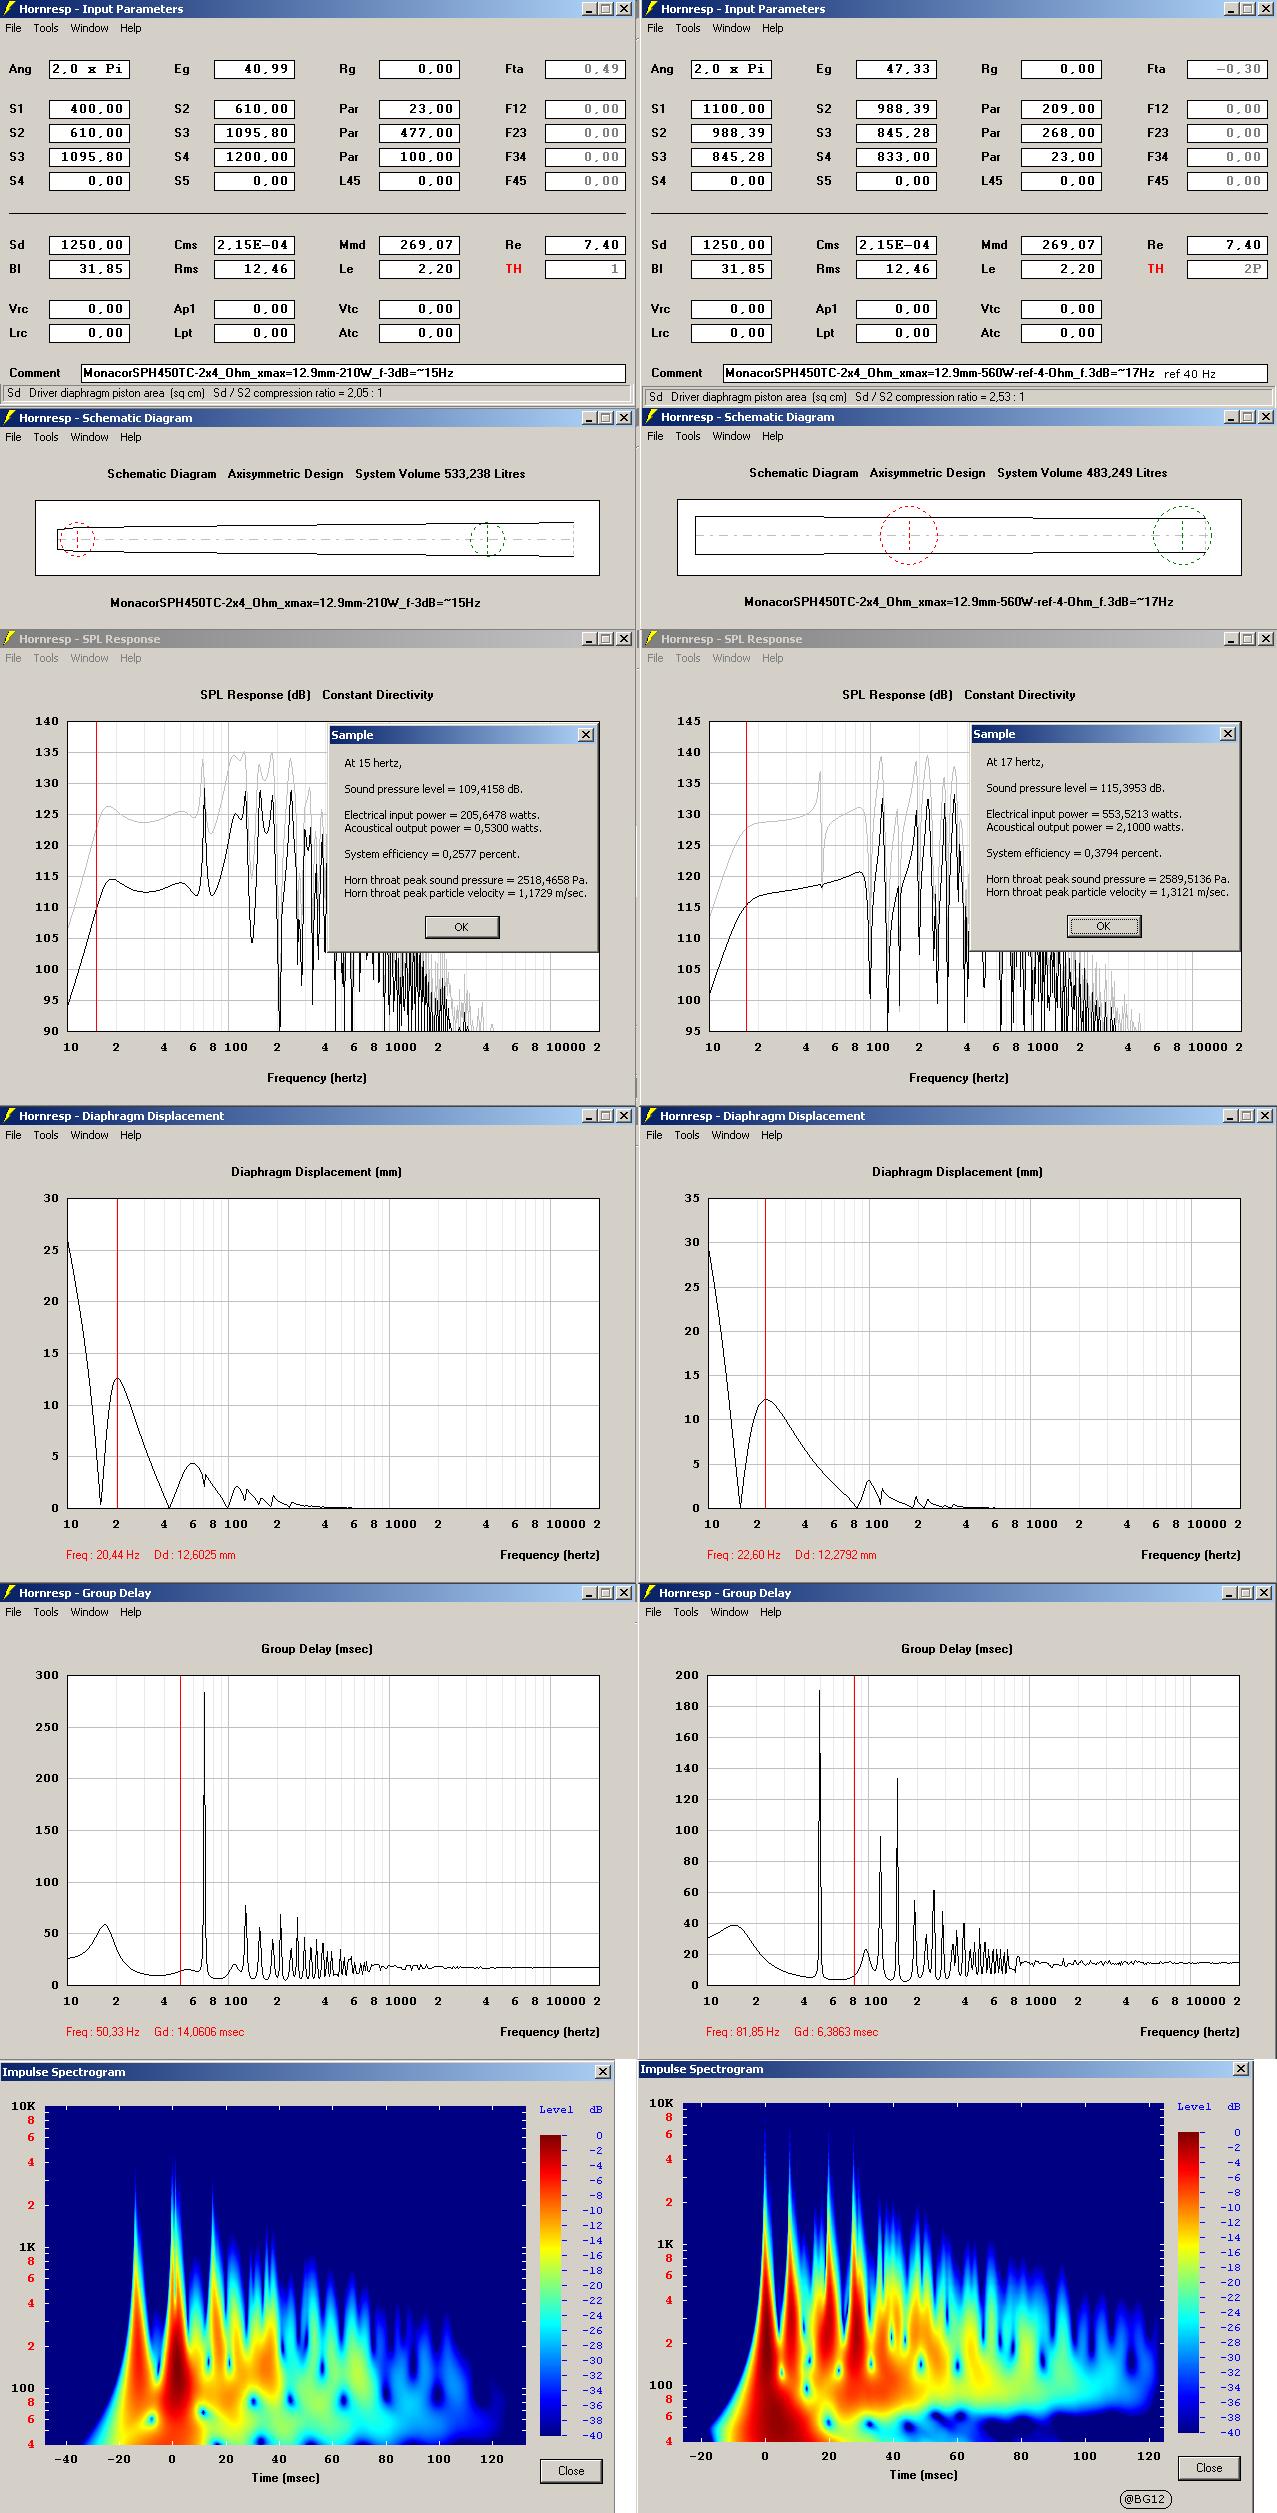Click Close in the left Impulse Spectrogram window
Viewport: 1277px width, 2513px height.
pyautogui.click(x=571, y=2470)
